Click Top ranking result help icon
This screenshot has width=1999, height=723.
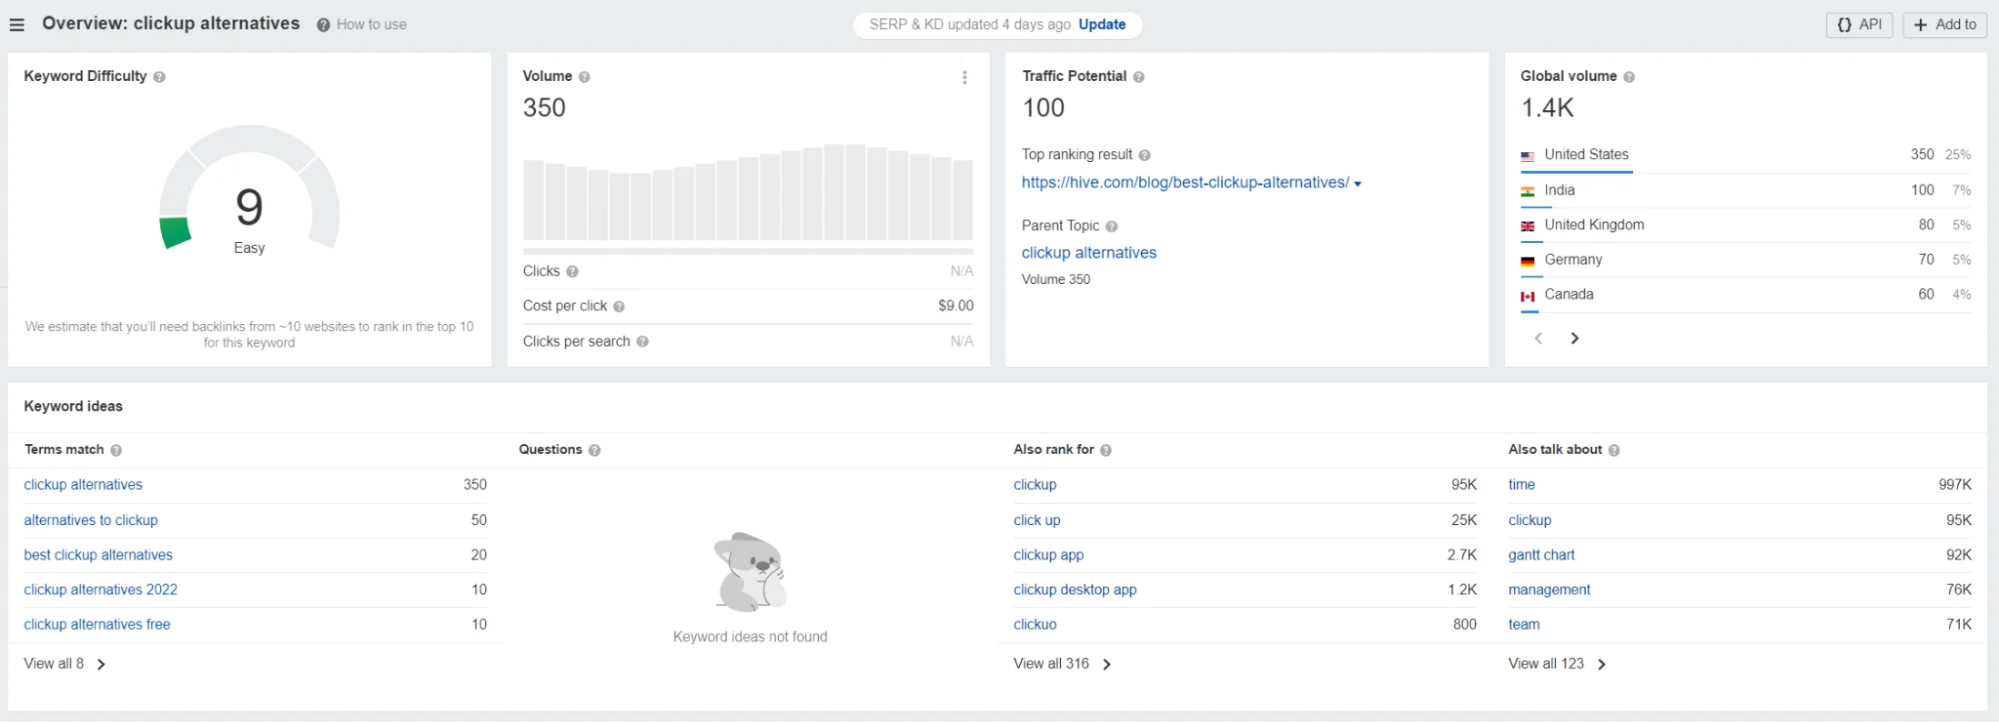pyautogui.click(x=1145, y=155)
